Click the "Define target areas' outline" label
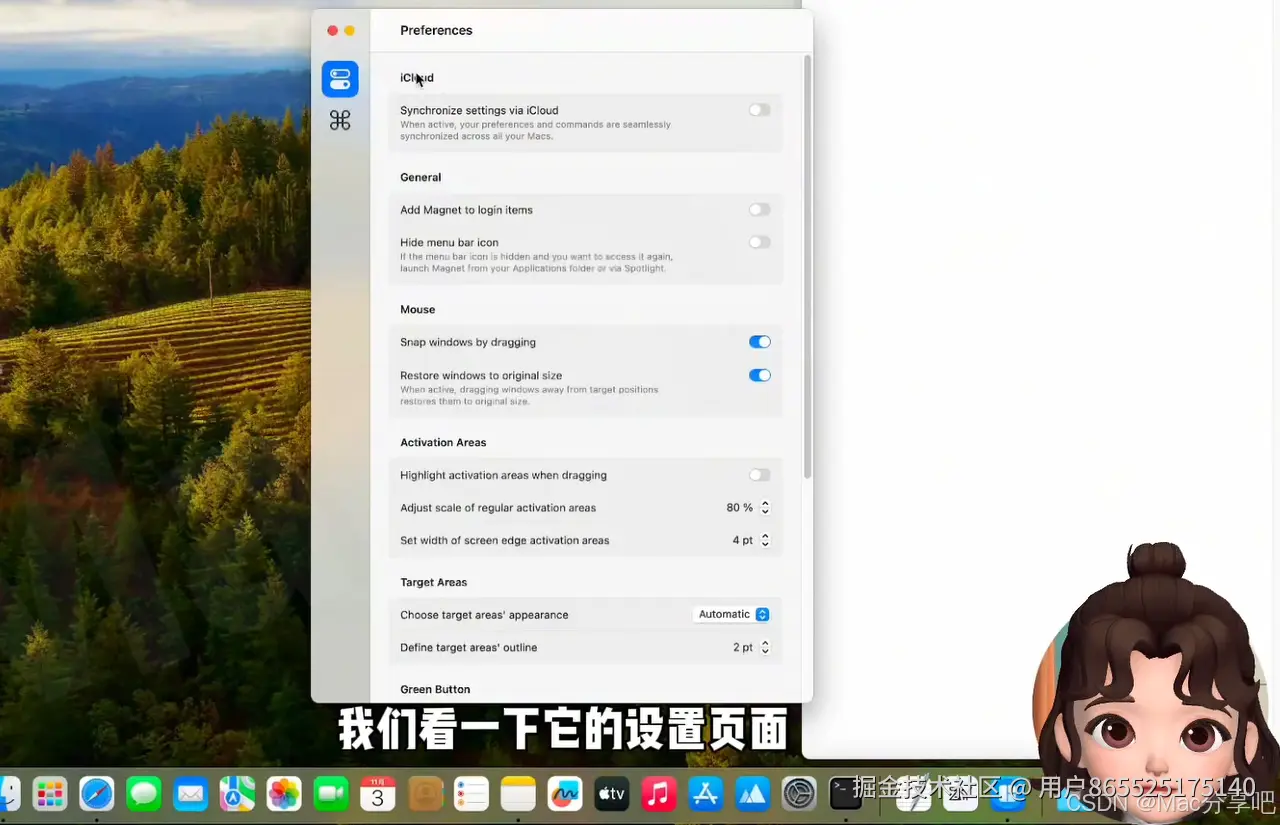Viewport: 1280px width, 825px height. click(x=469, y=648)
